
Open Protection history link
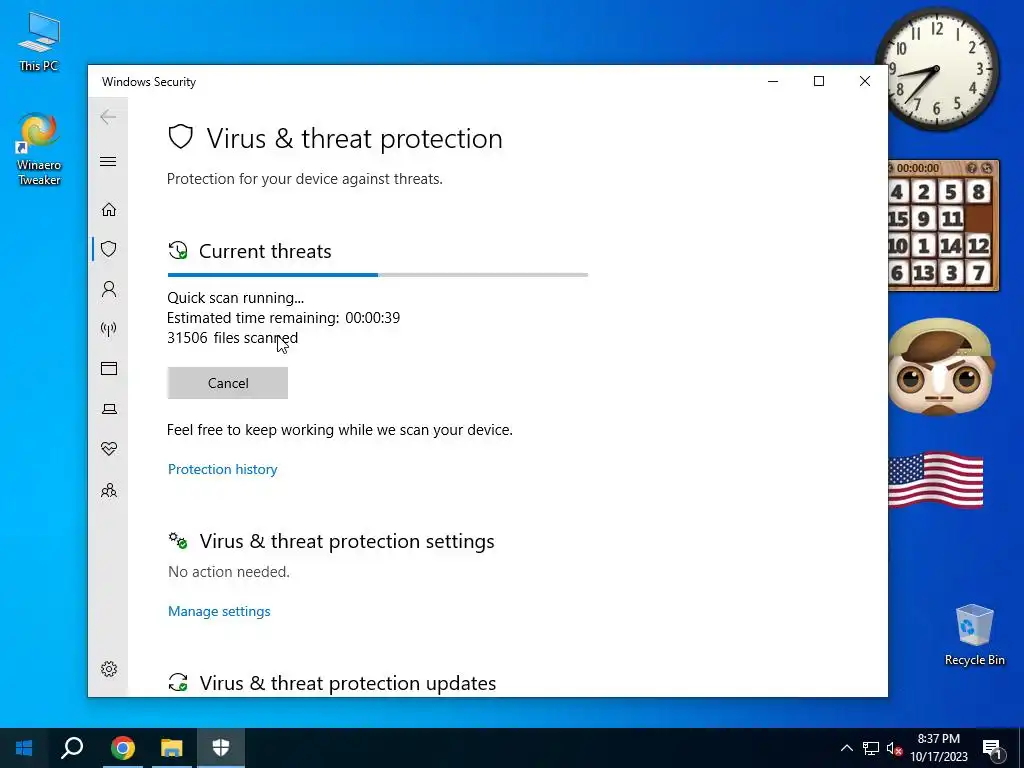tap(222, 469)
